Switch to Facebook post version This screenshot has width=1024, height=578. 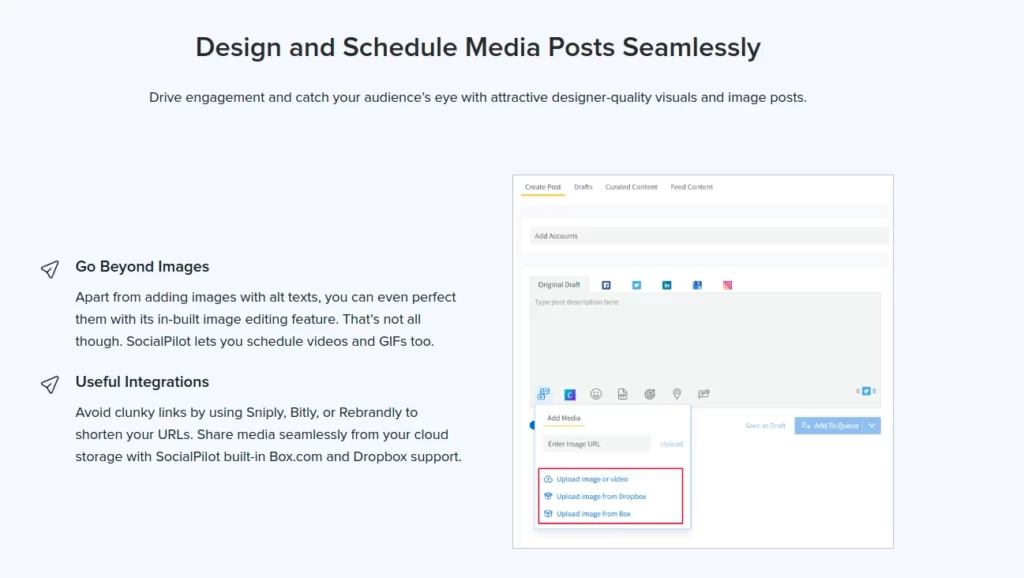click(x=606, y=285)
